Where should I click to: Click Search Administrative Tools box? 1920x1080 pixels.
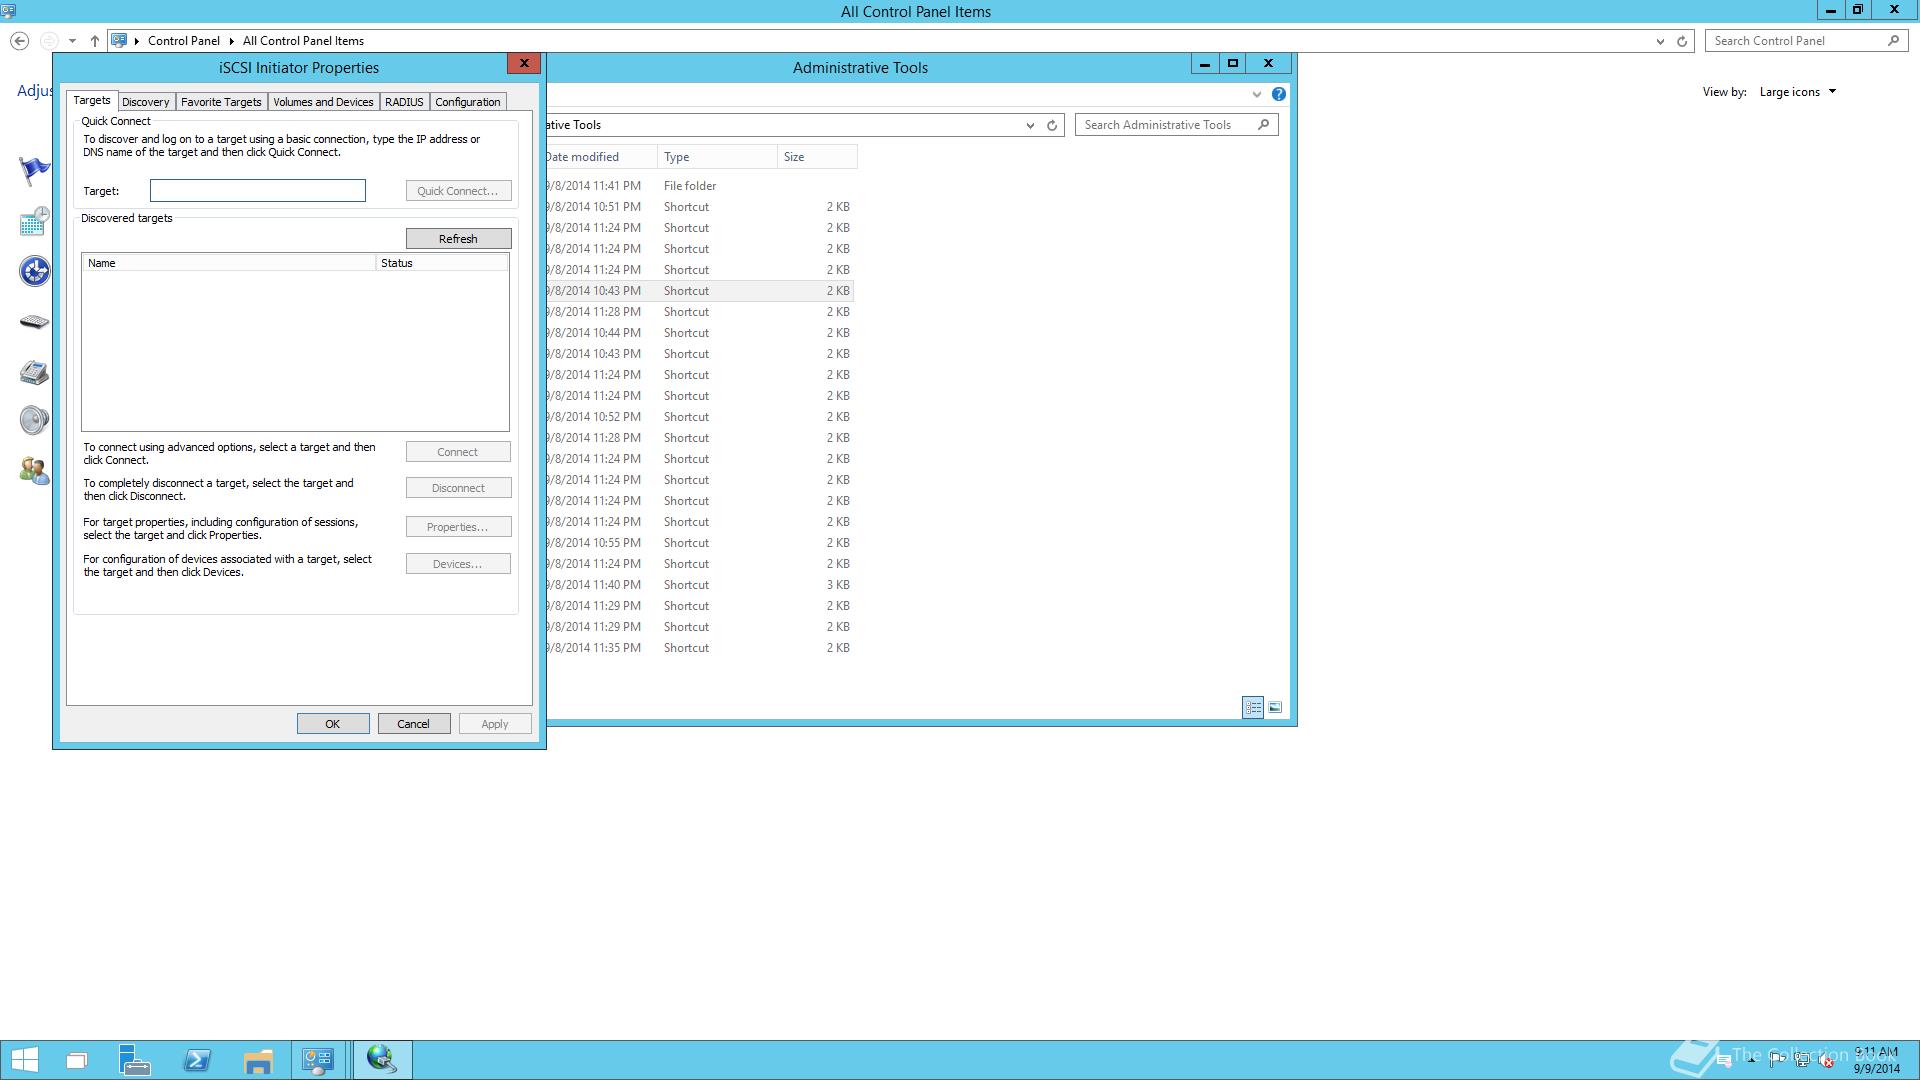click(x=1176, y=125)
